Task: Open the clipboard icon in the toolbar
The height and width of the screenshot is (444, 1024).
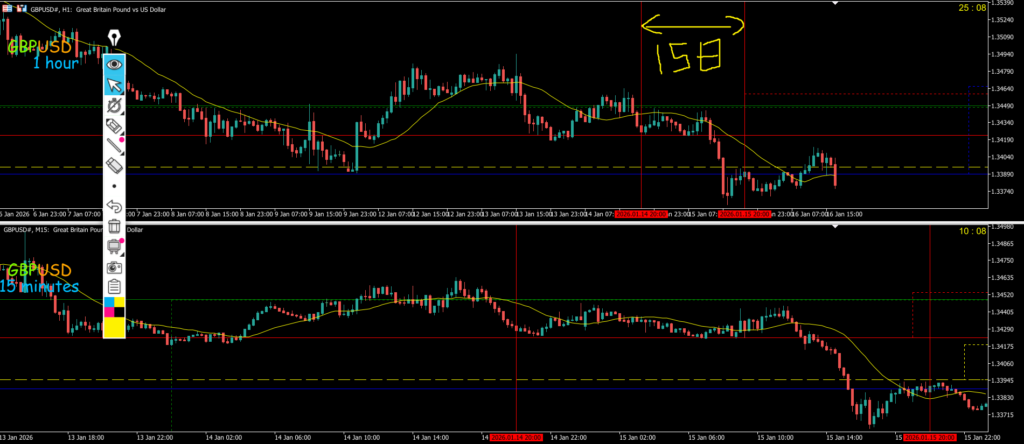Action: pyautogui.click(x=114, y=287)
